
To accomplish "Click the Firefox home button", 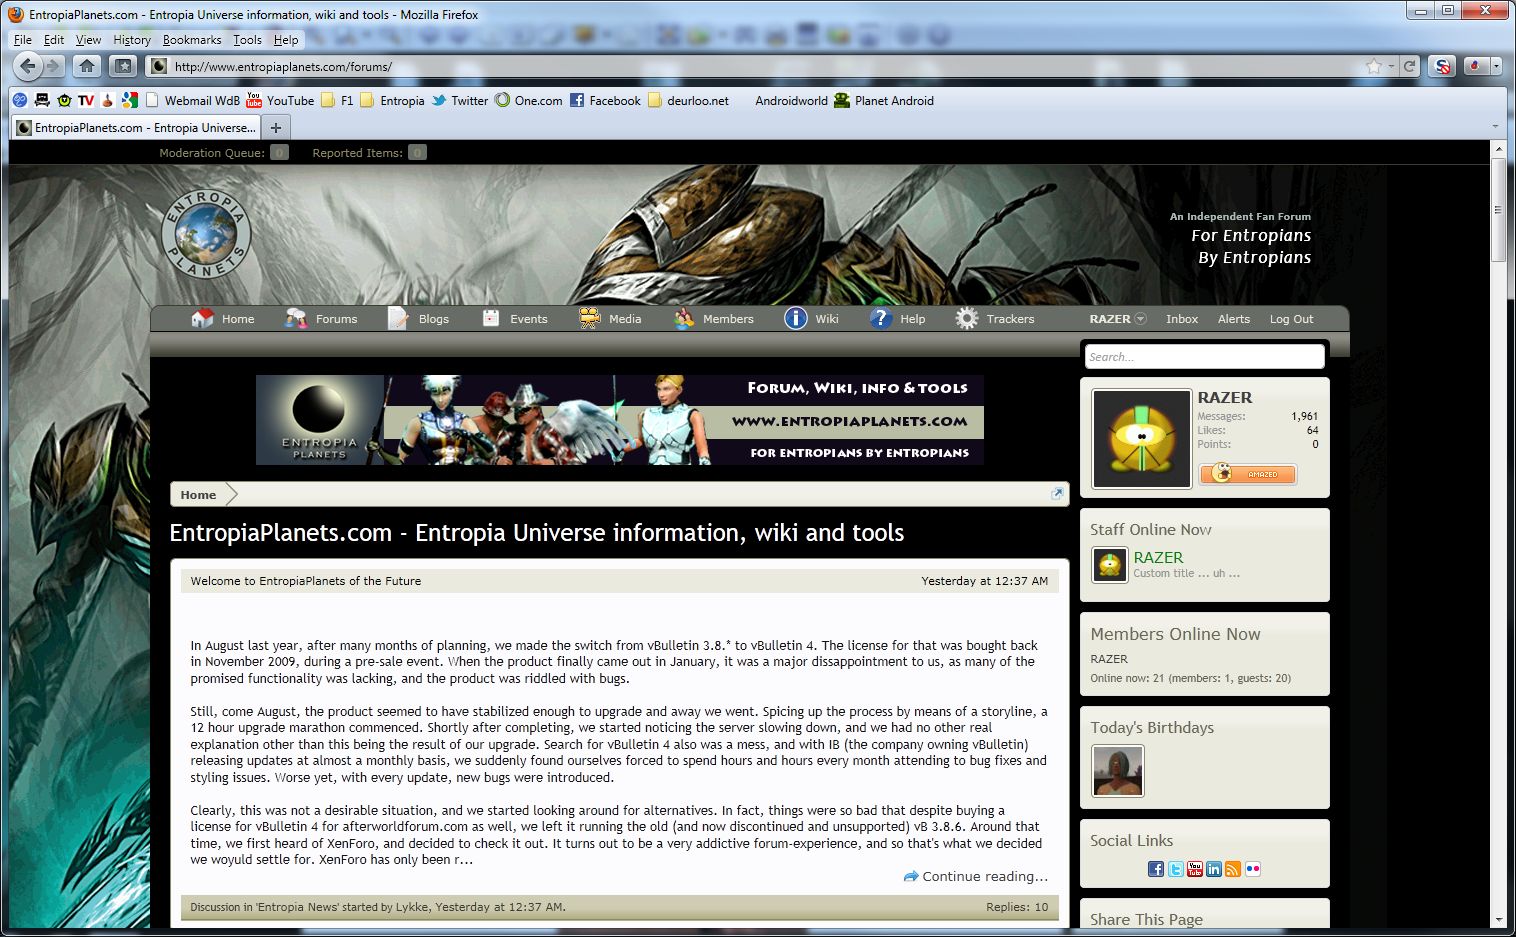I will tap(87, 66).
